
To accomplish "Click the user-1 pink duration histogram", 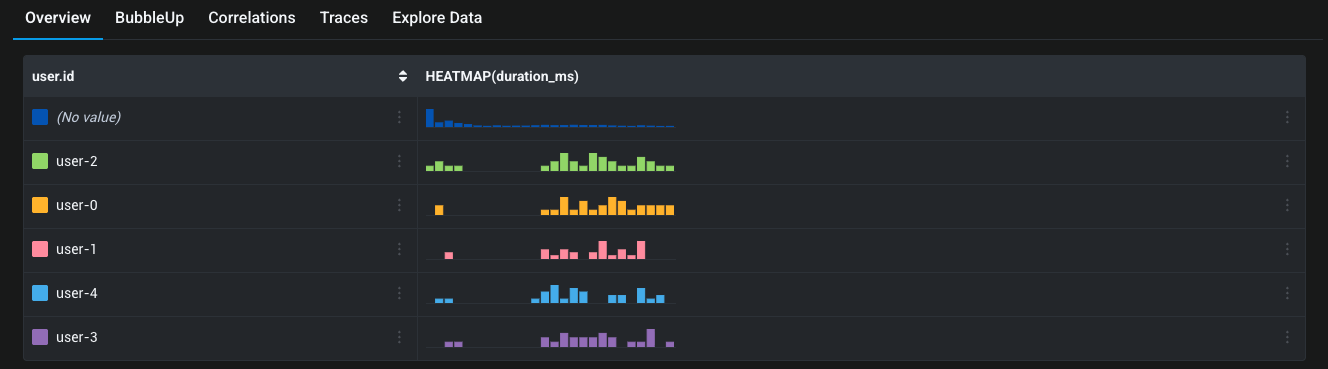I will click(550, 250).
